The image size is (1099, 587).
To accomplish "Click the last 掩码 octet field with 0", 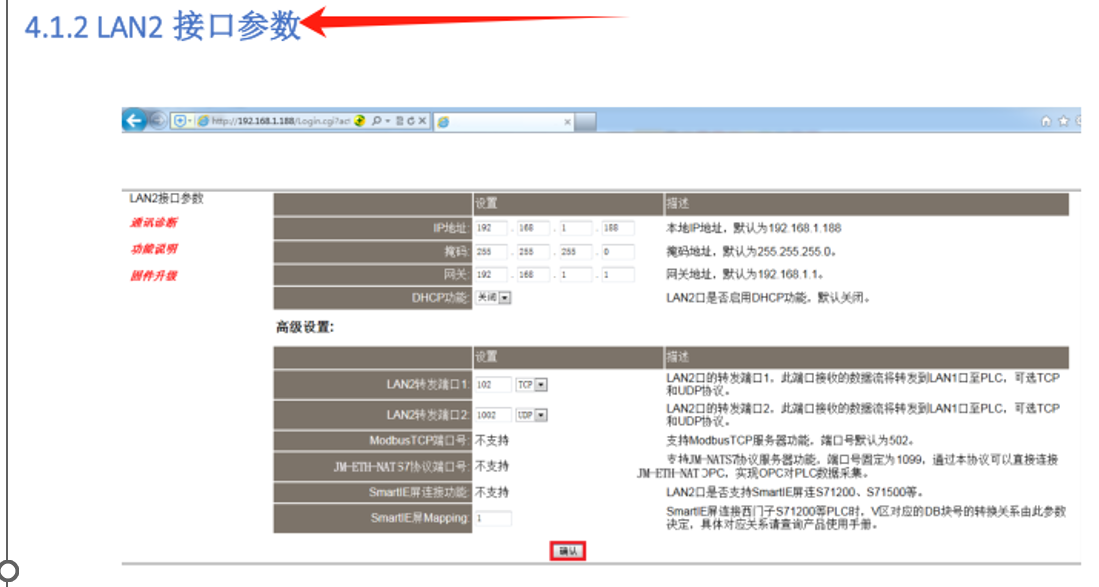I will point(619,251).
